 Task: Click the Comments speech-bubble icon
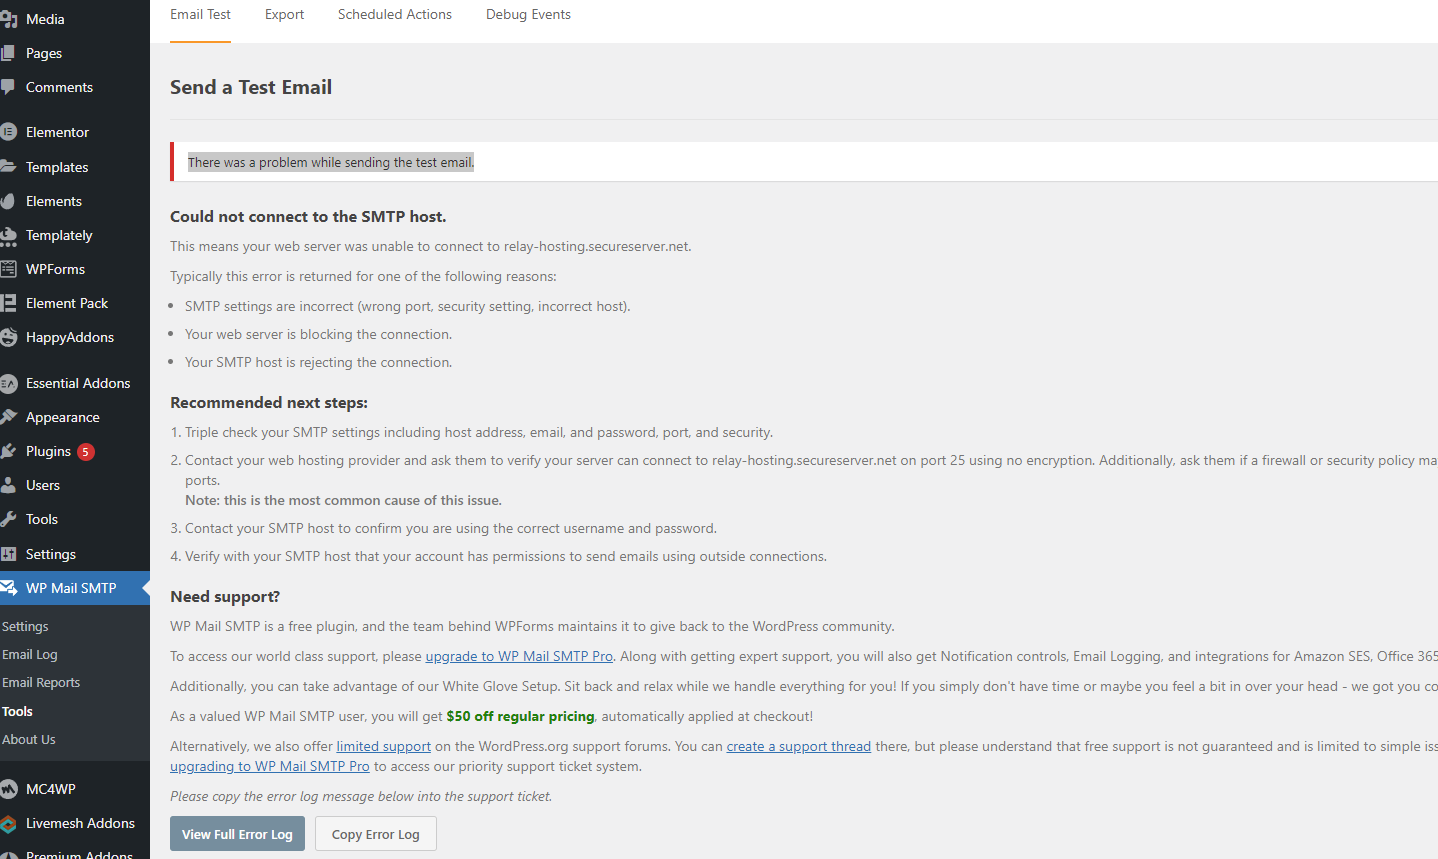click(x=8, y=87)
